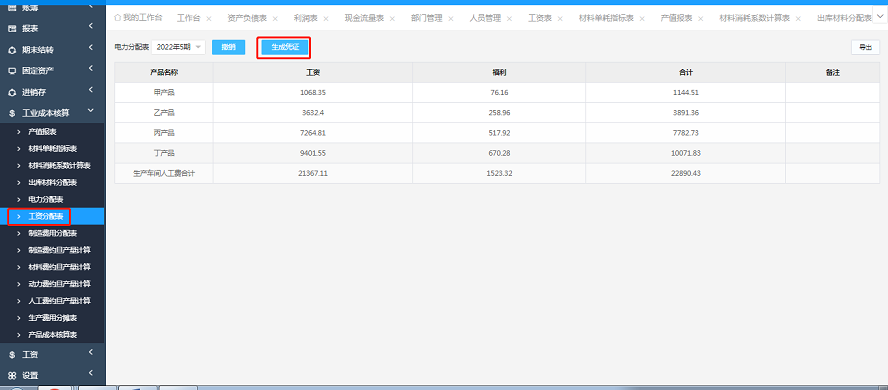Select the 乙产品 row name cell

(164, 113)
